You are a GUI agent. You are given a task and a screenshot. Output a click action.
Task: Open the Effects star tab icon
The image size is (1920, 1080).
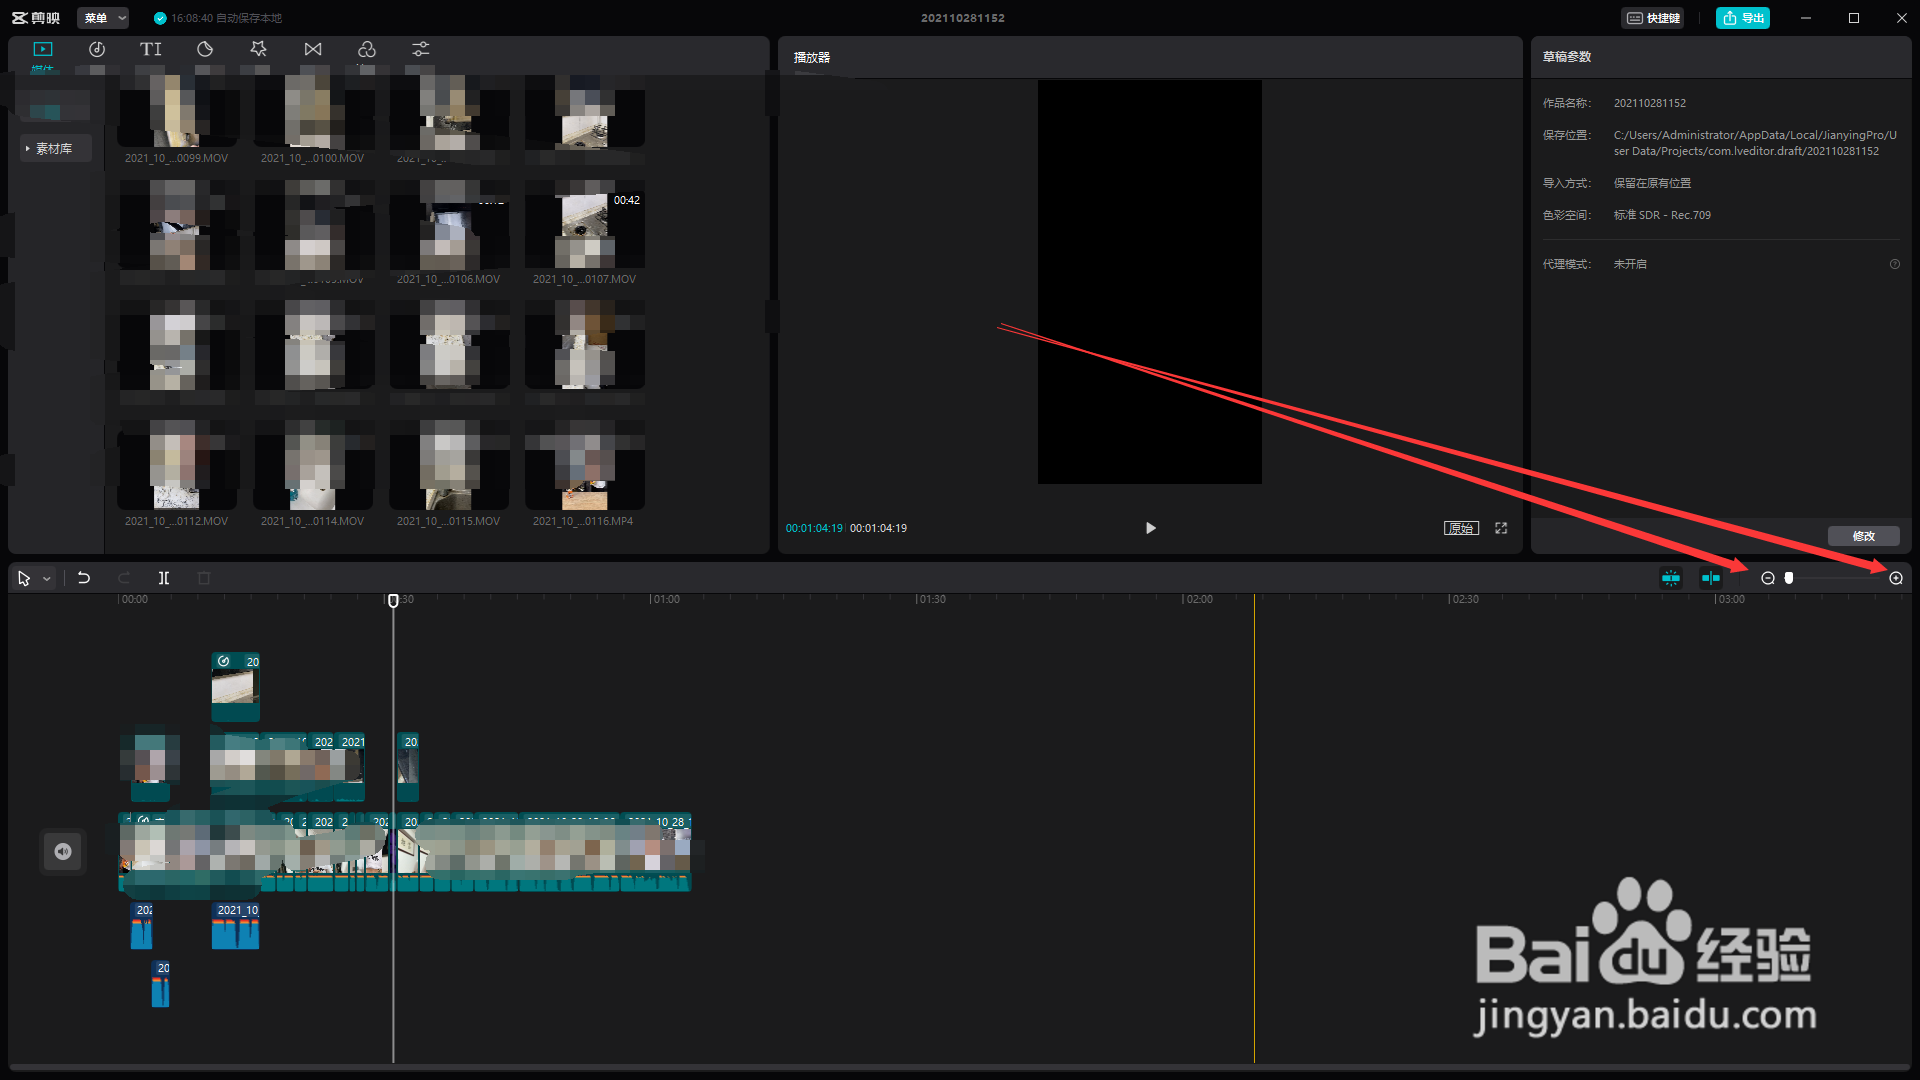click(x=259, y=49)
